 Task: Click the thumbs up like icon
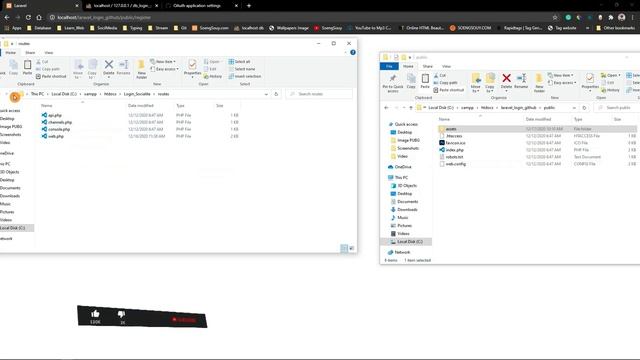[95, 313]
